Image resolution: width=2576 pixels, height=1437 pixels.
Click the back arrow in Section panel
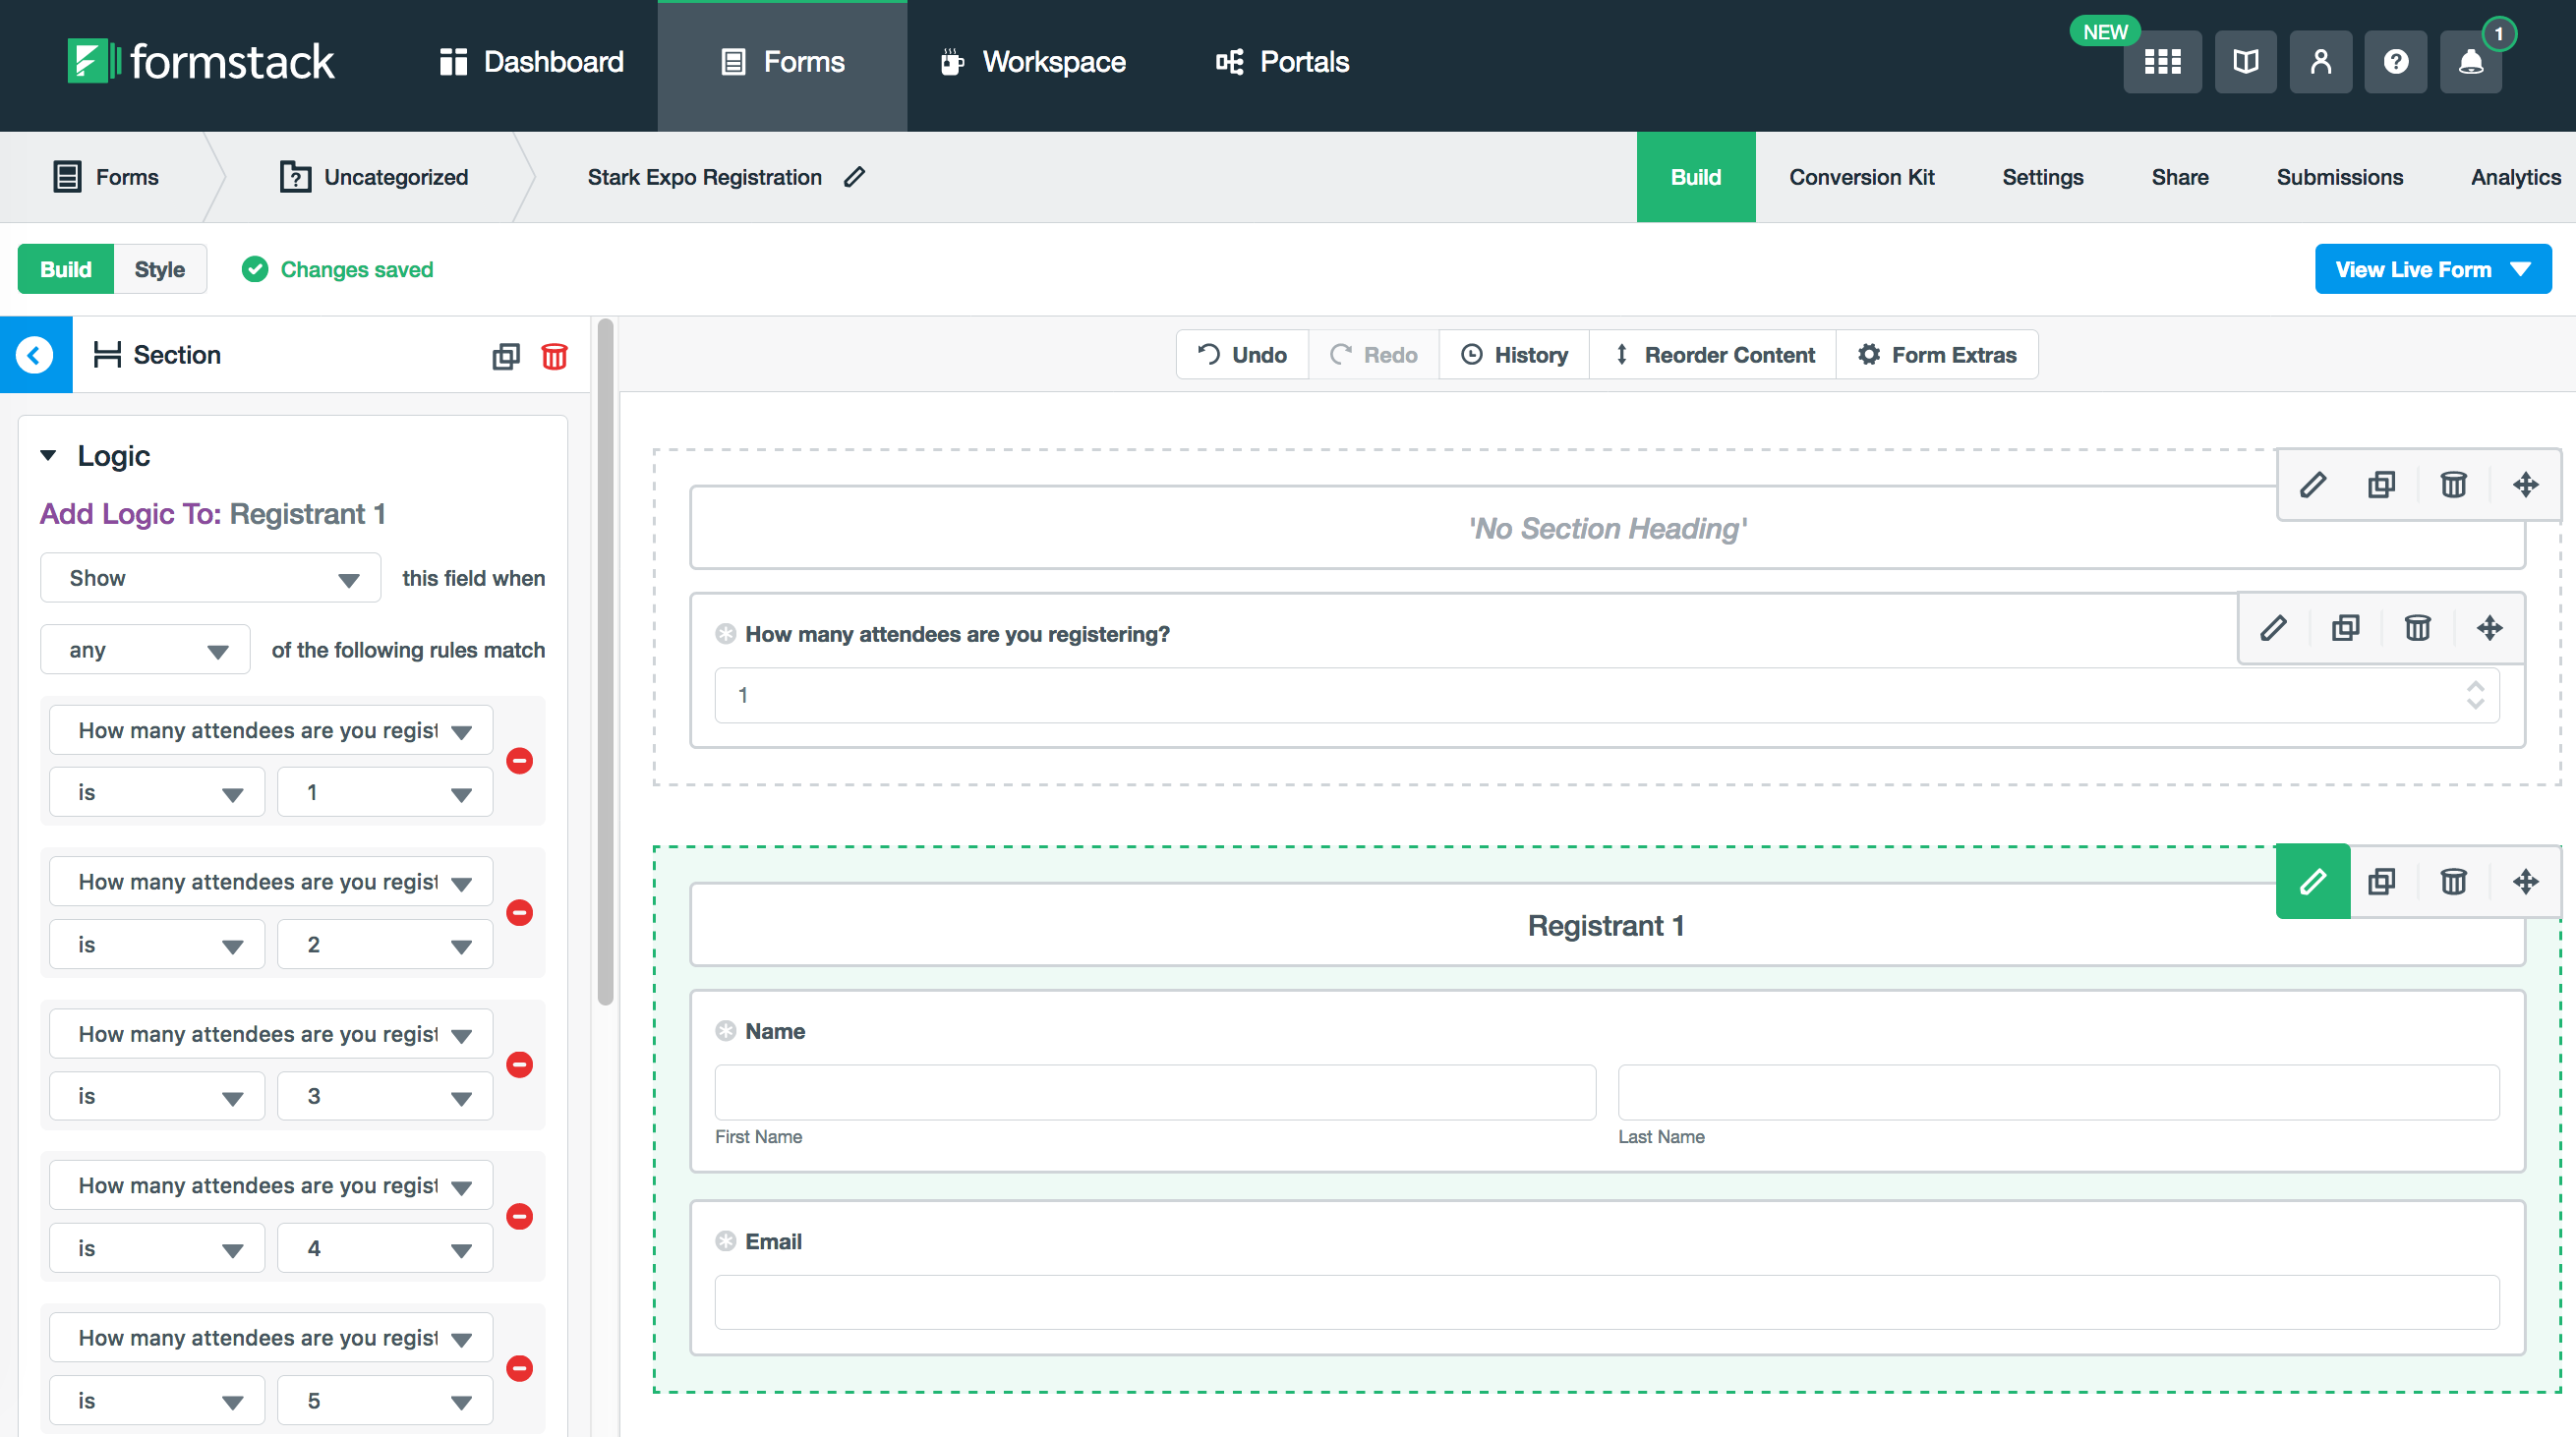click(x=35, y=355)
